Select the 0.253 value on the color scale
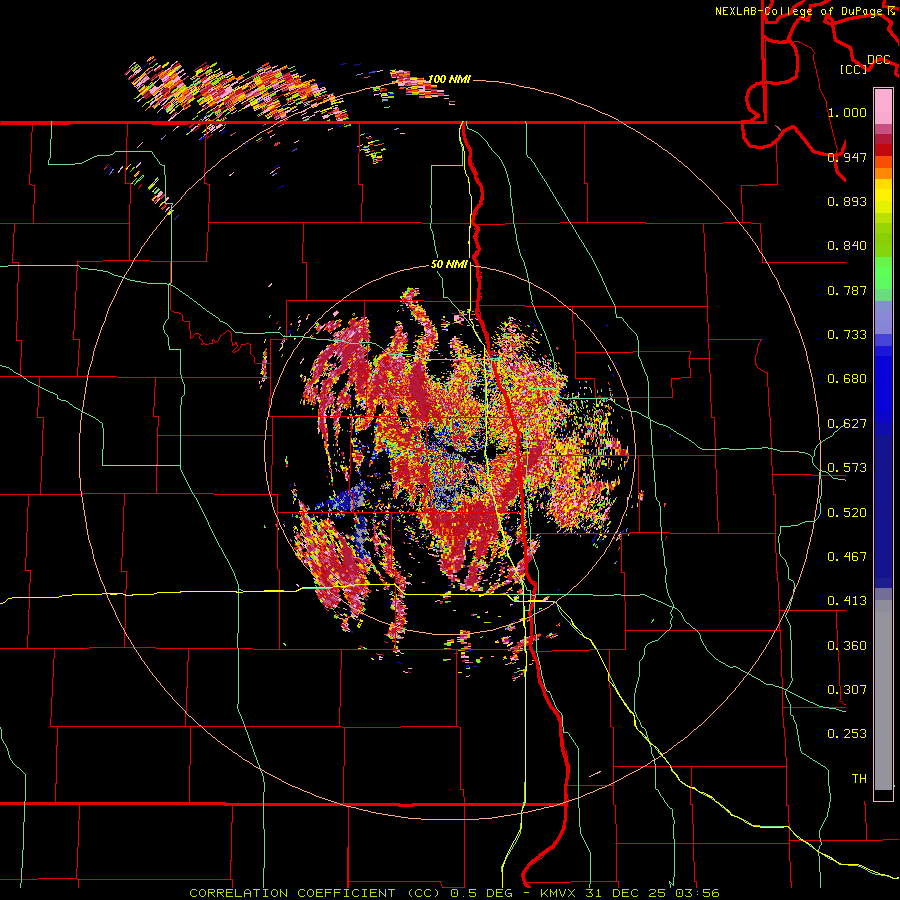900x900 pixels. tap(847, 734)
